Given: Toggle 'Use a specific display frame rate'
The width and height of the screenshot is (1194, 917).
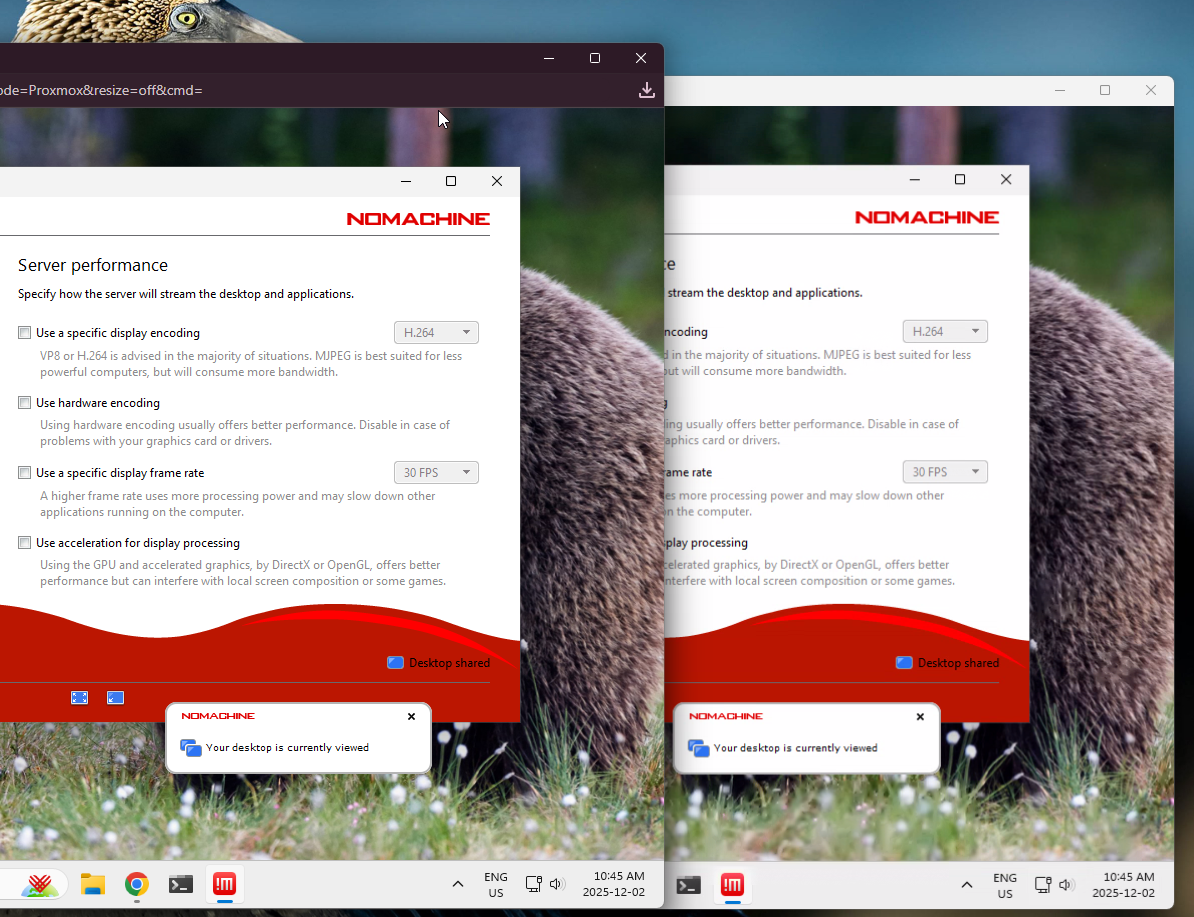Looking at the screenshot, I should point(25,473).
